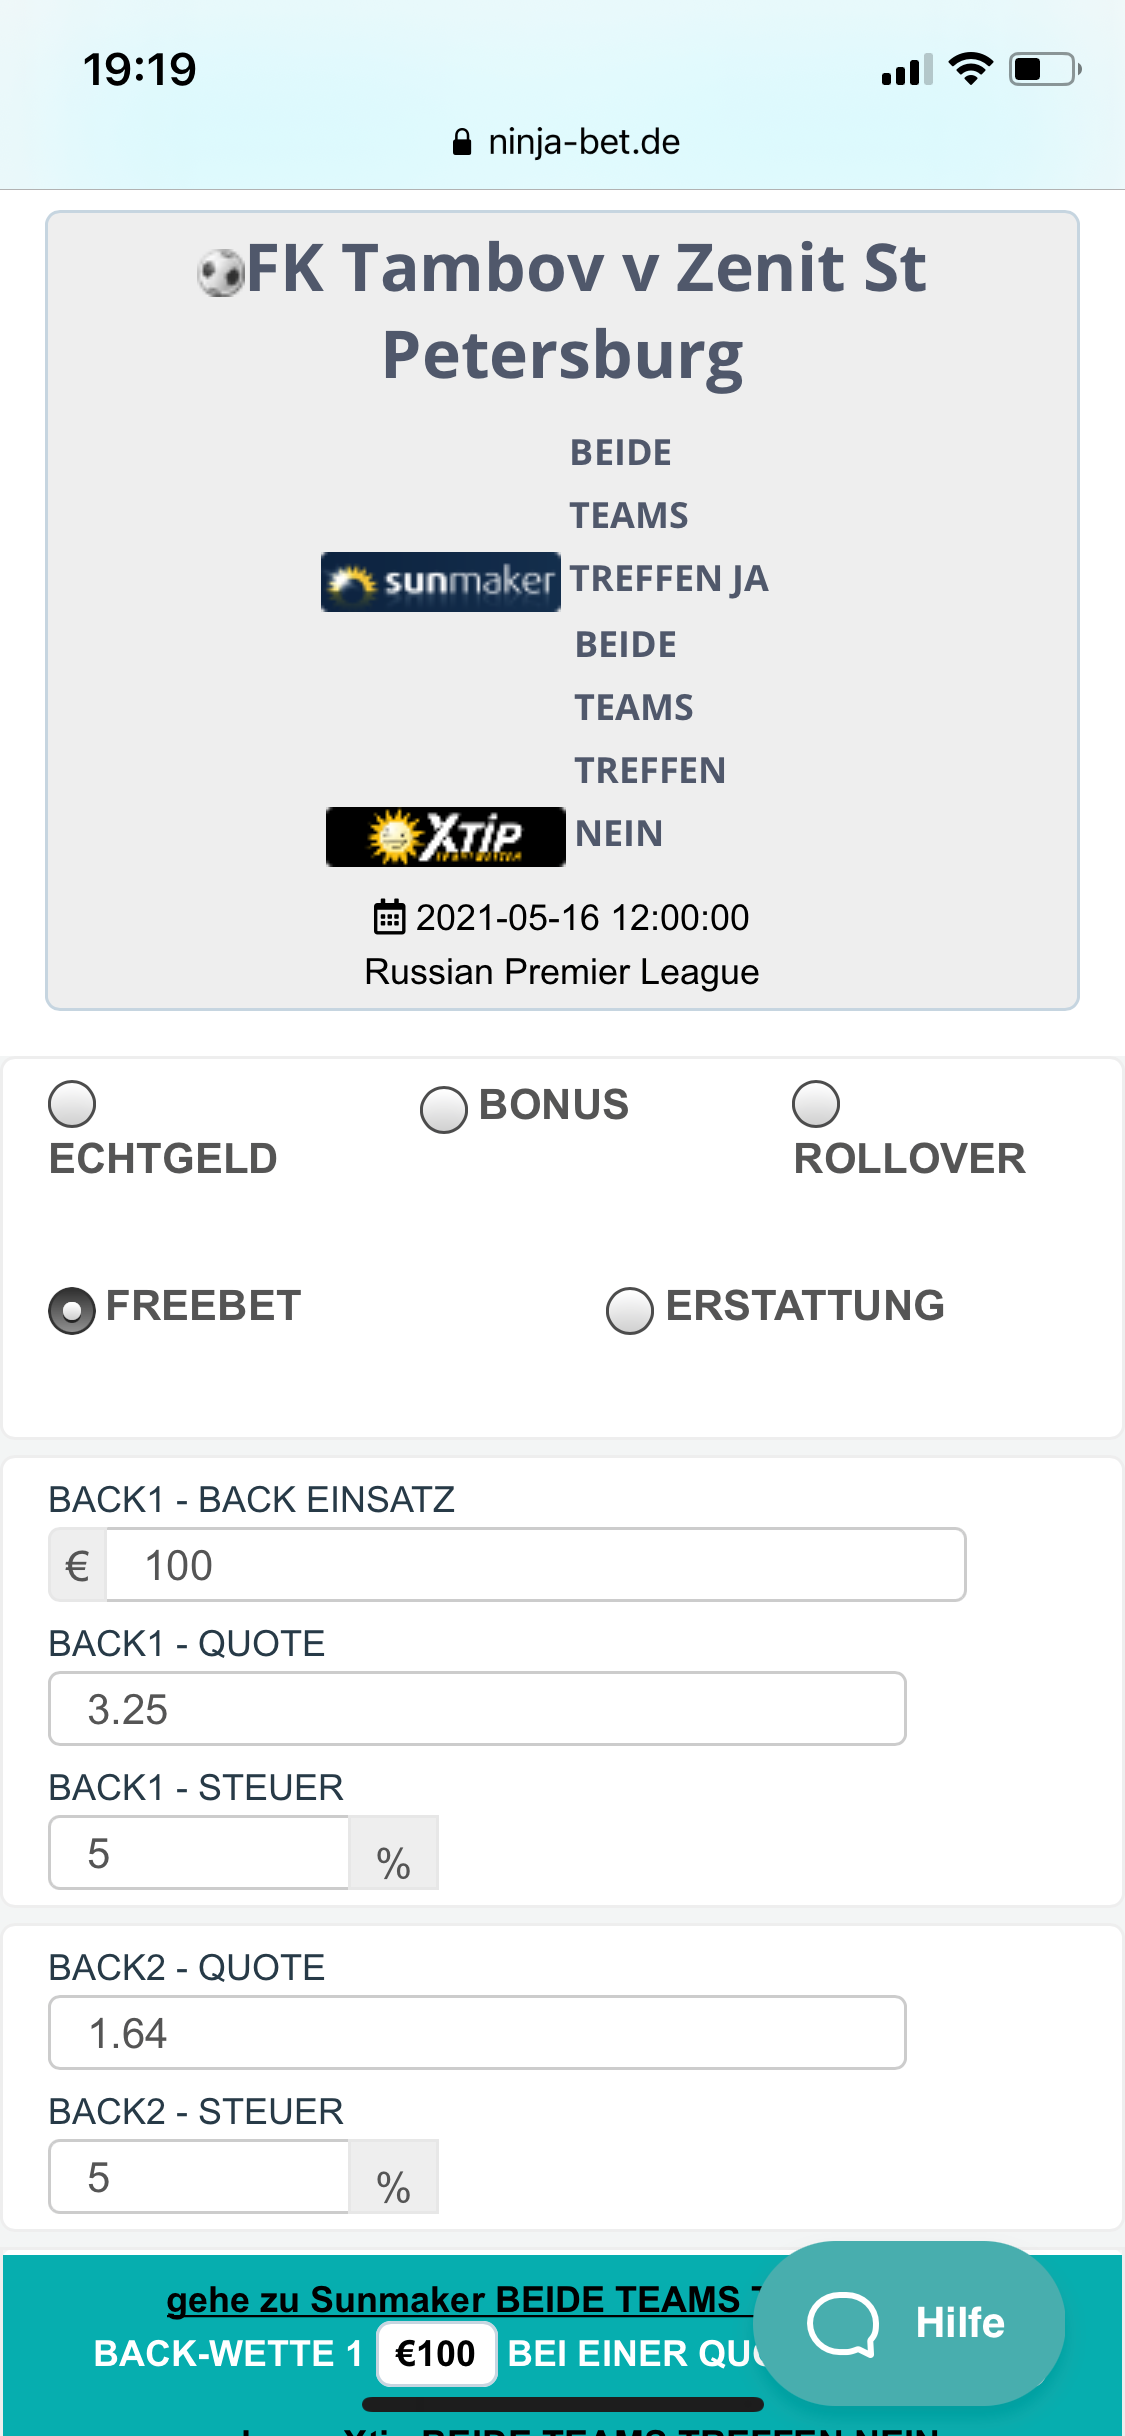The width and height of the screenshot is (1125, 2436).
Task: Focus the BACK1 Back Einsatz stake field
Action: (x=536, y=1565)
